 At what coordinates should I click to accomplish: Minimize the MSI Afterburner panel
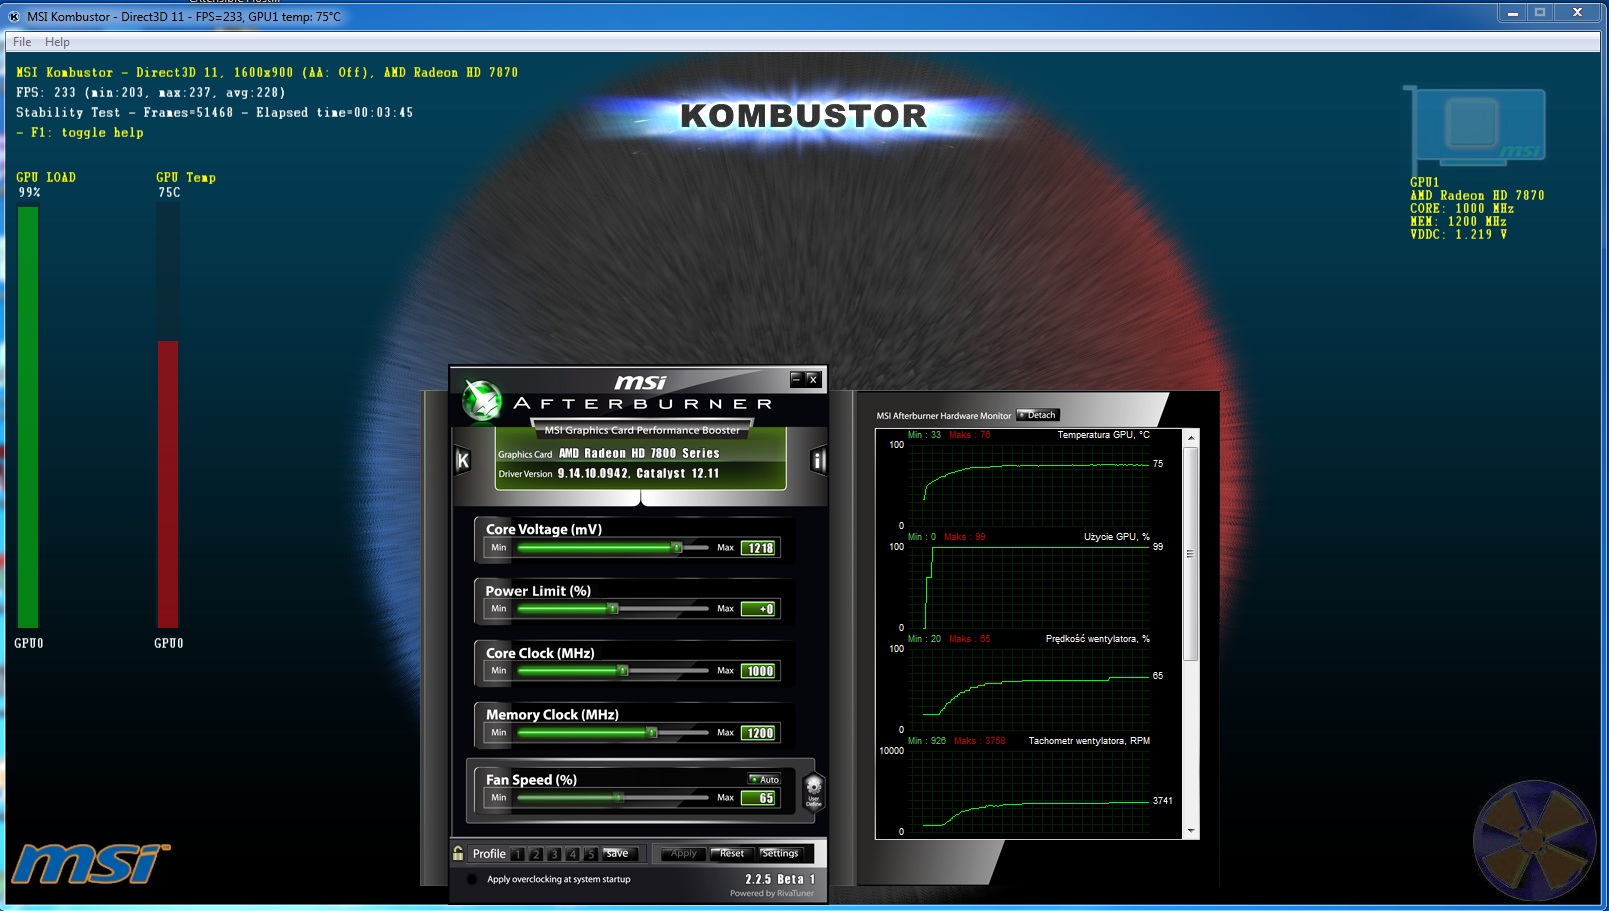click(x=797, y=379)
